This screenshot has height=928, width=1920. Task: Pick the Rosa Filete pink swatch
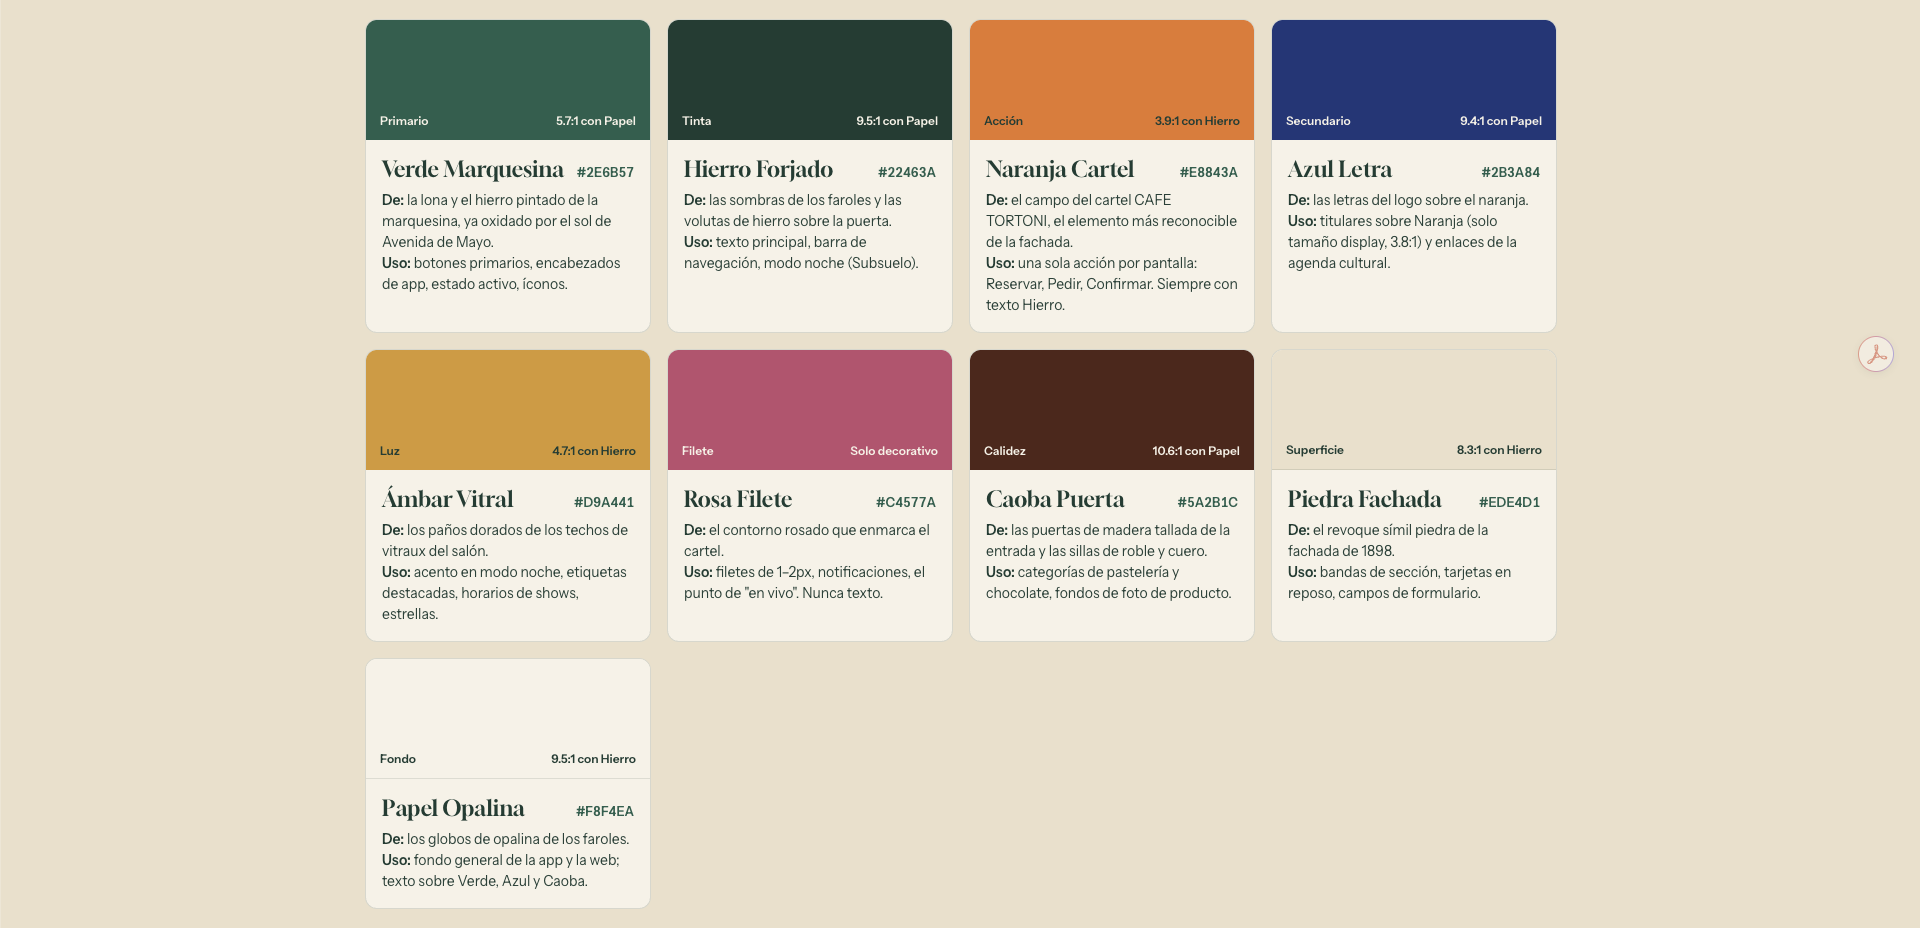810,410
